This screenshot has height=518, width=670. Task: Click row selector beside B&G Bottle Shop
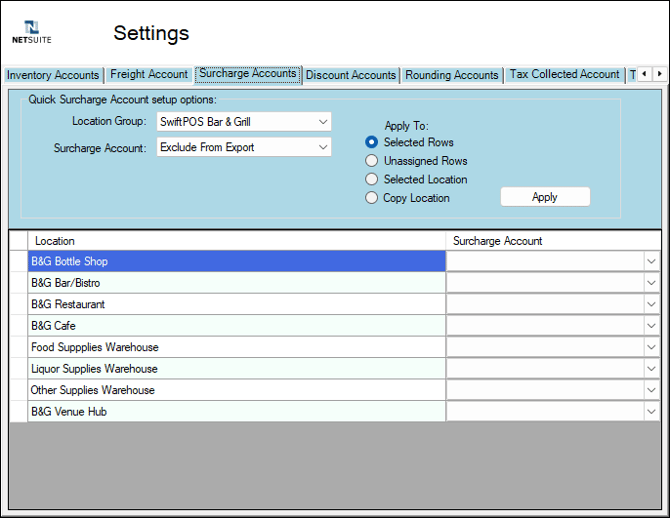(x=19, y=261)
